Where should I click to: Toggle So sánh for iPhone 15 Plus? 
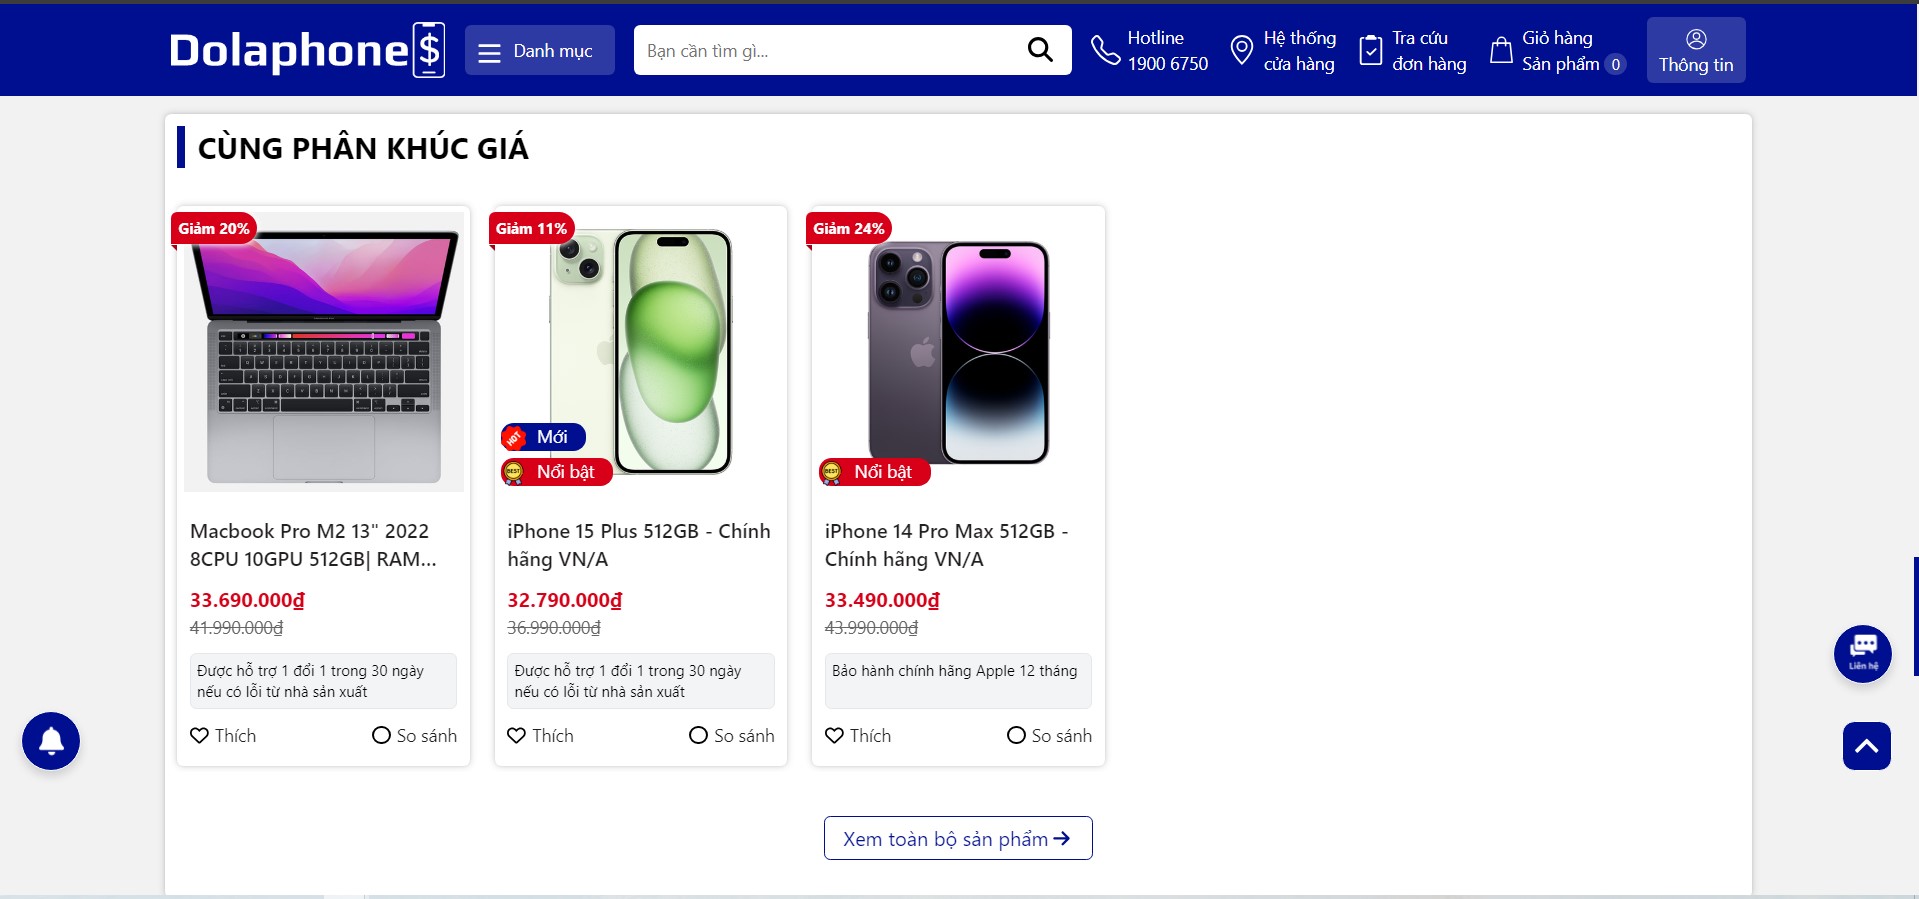732,736
